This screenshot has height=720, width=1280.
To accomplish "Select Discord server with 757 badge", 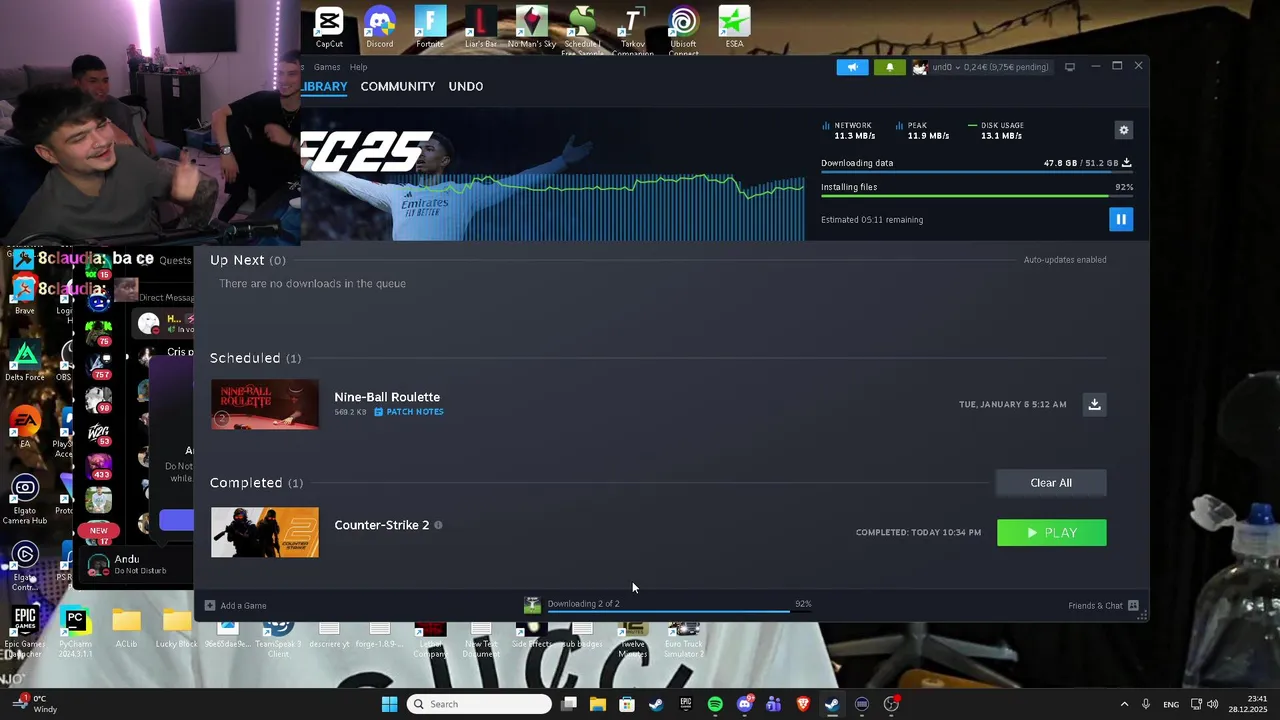I will point(99,364).
